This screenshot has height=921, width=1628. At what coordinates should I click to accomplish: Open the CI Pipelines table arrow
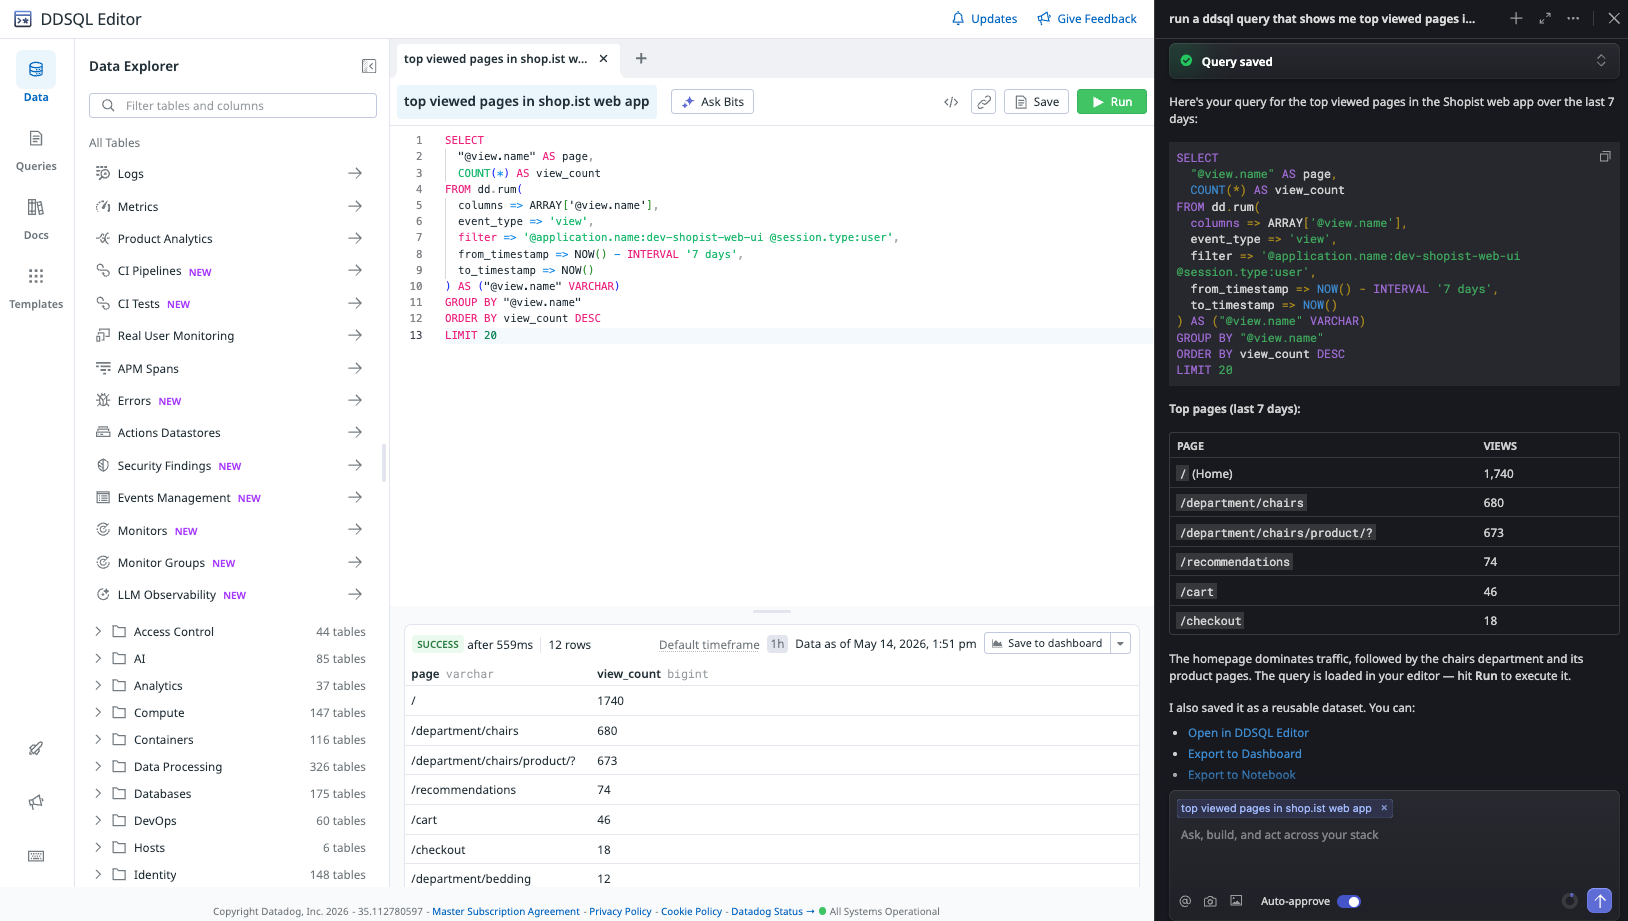click(355, 270)
